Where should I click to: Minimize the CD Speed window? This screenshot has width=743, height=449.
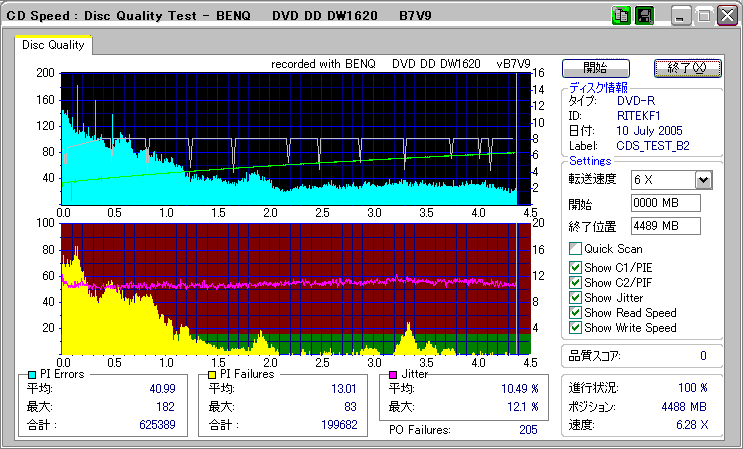(x=680, y=16)
